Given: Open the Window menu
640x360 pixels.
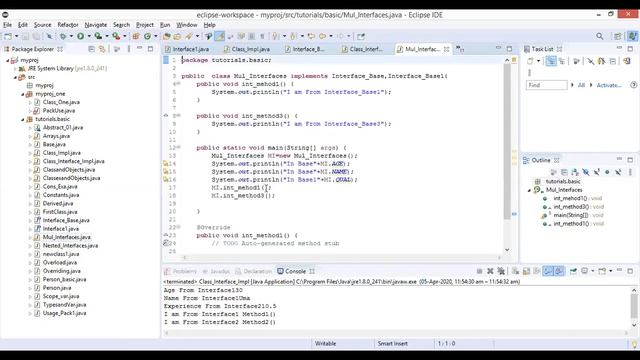Looking at the screenshot, I should coord(187,25).
